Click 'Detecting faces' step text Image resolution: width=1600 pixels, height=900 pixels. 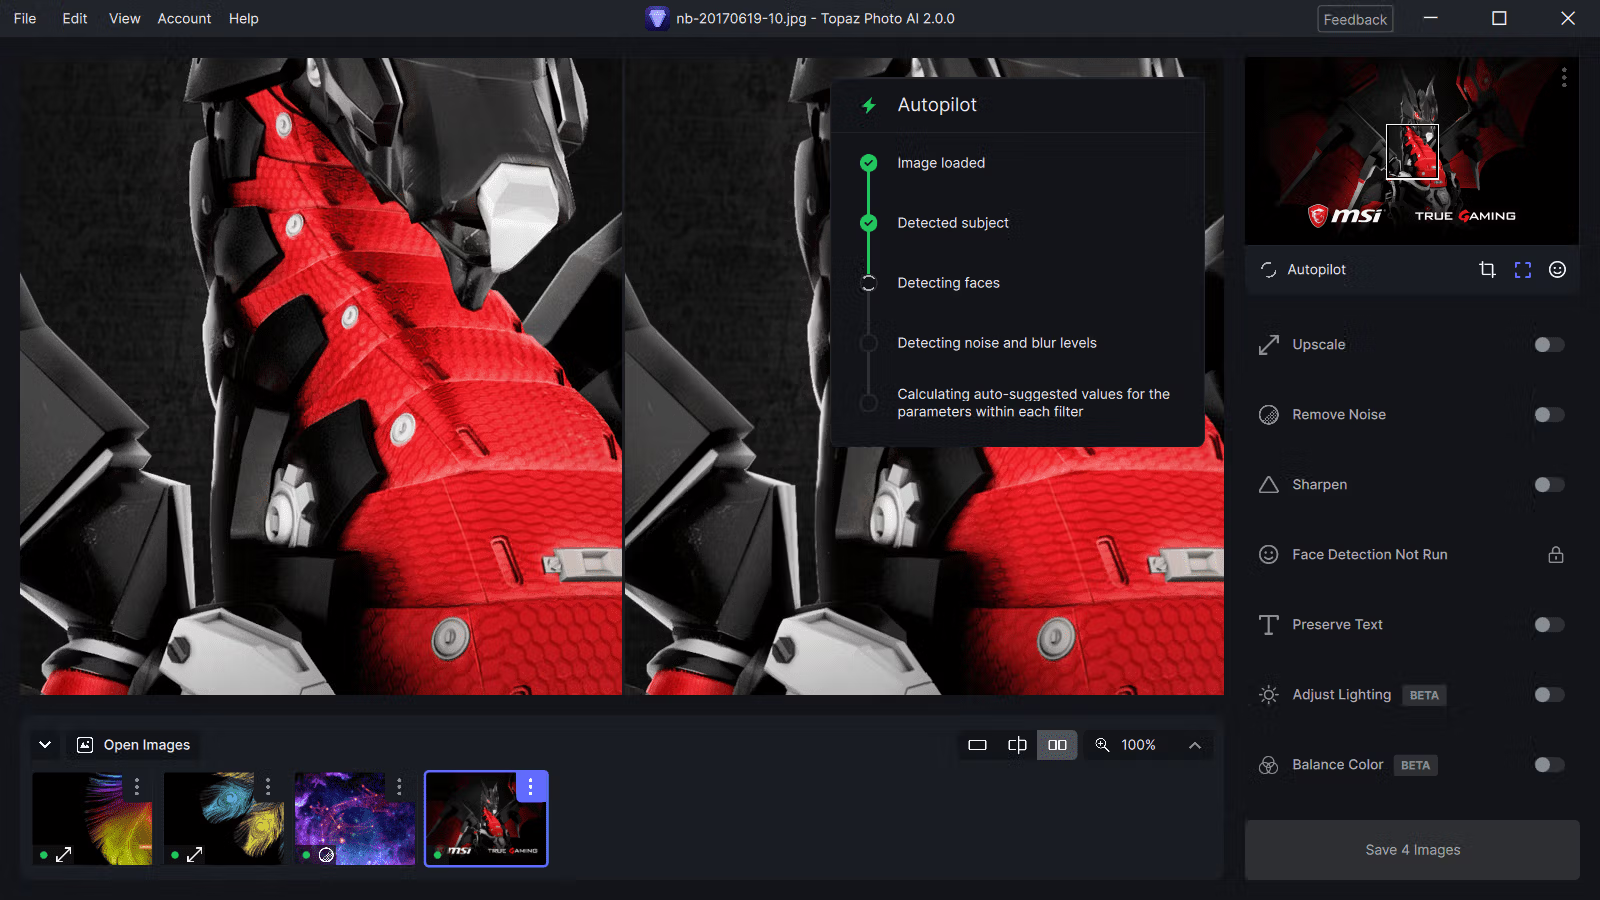click(x=948, y=283)
